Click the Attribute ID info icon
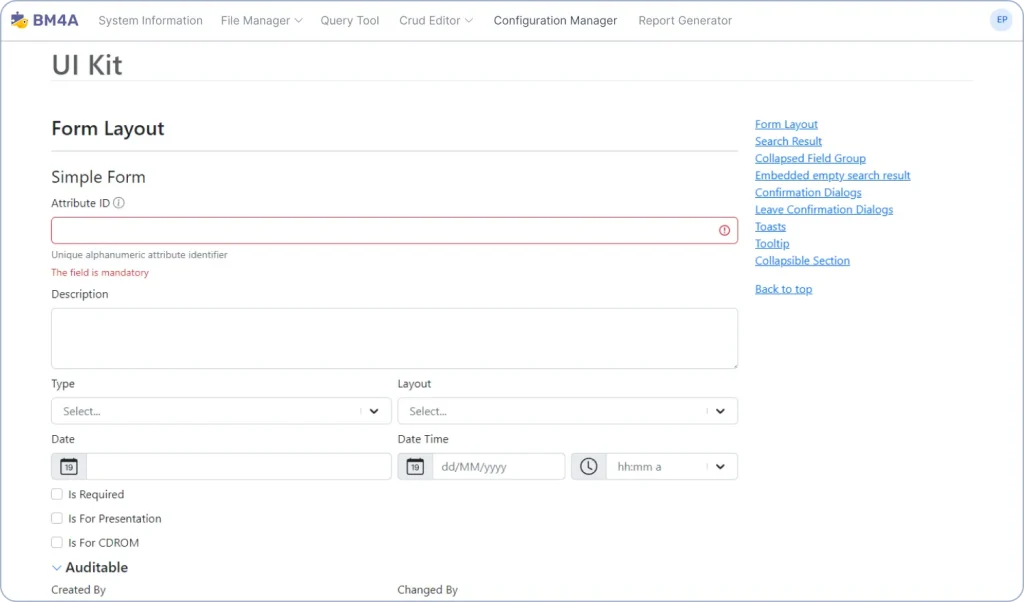 (119, 203)
